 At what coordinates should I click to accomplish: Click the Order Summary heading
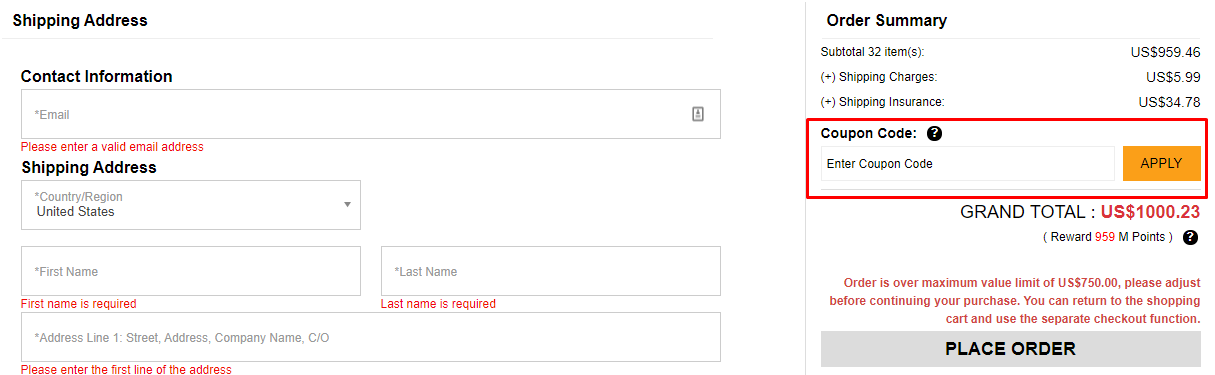[x=886, y=20]
